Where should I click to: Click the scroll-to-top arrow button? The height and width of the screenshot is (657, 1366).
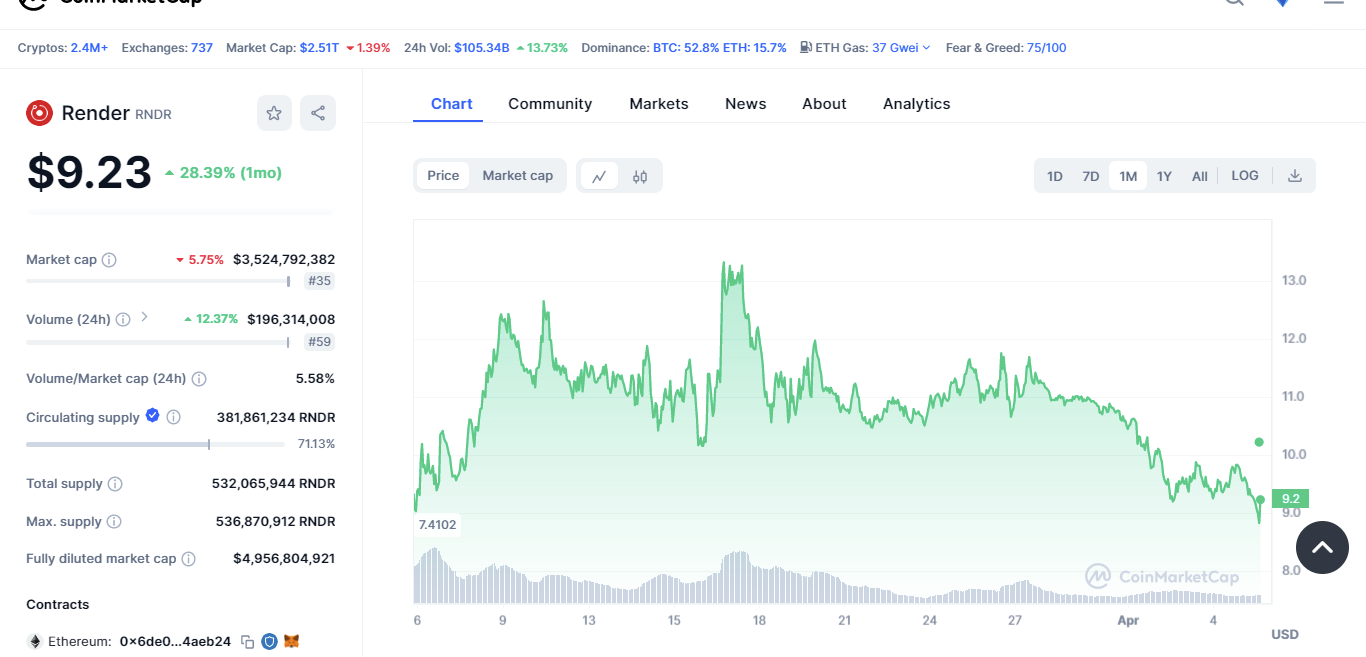[x=1322, y=547]
